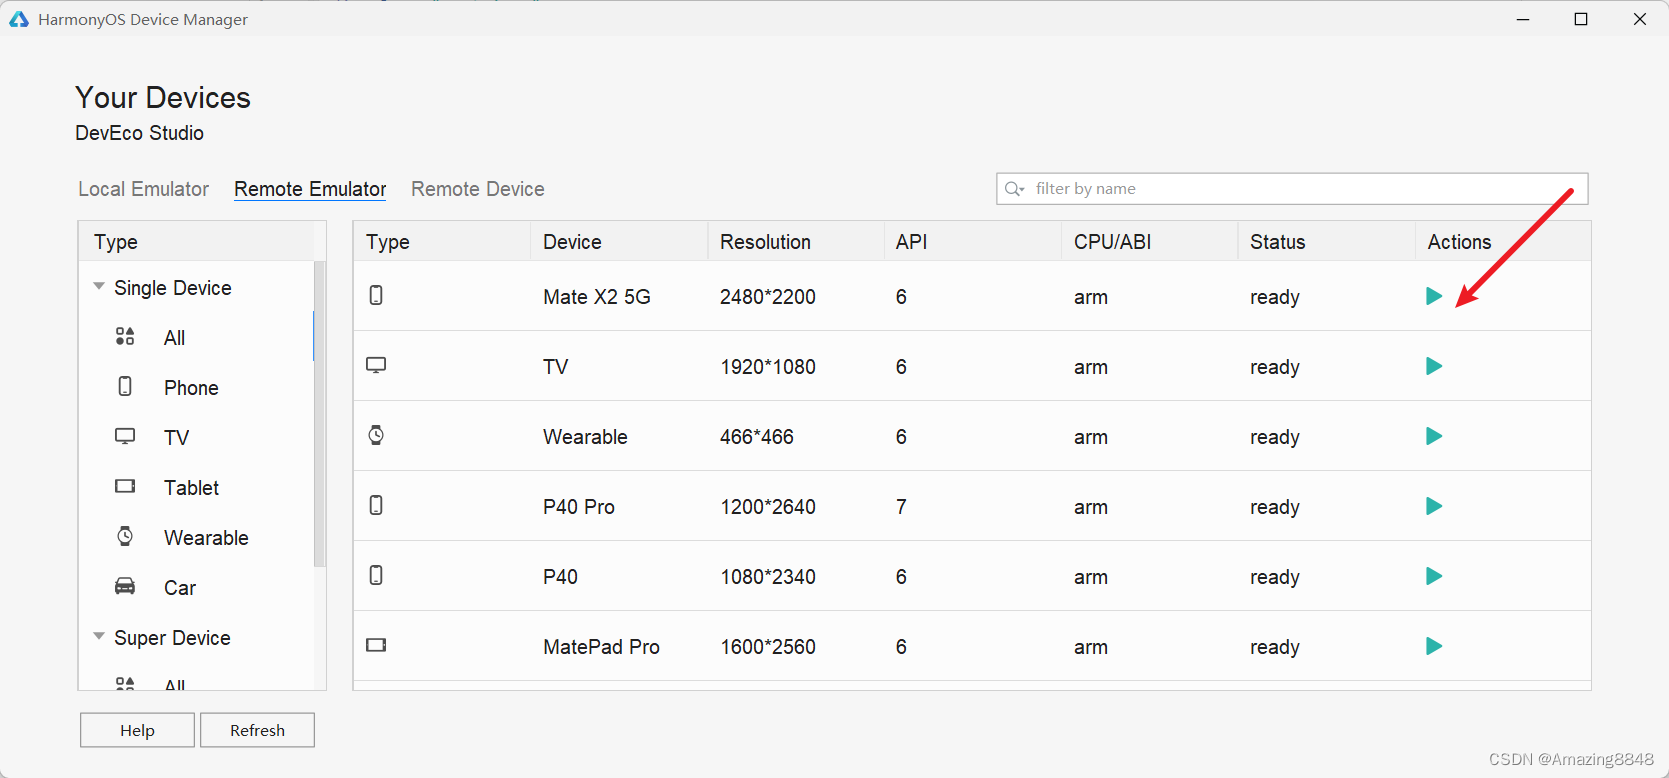Image resolution: width=1669 pixels, height=778 pixels.
Task: Launch the MatePad Pro emulator
Action: coord(1434,646)
